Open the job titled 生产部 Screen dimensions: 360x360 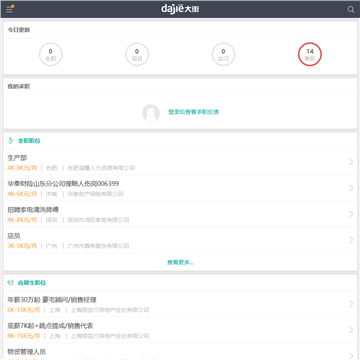(17, 158)
